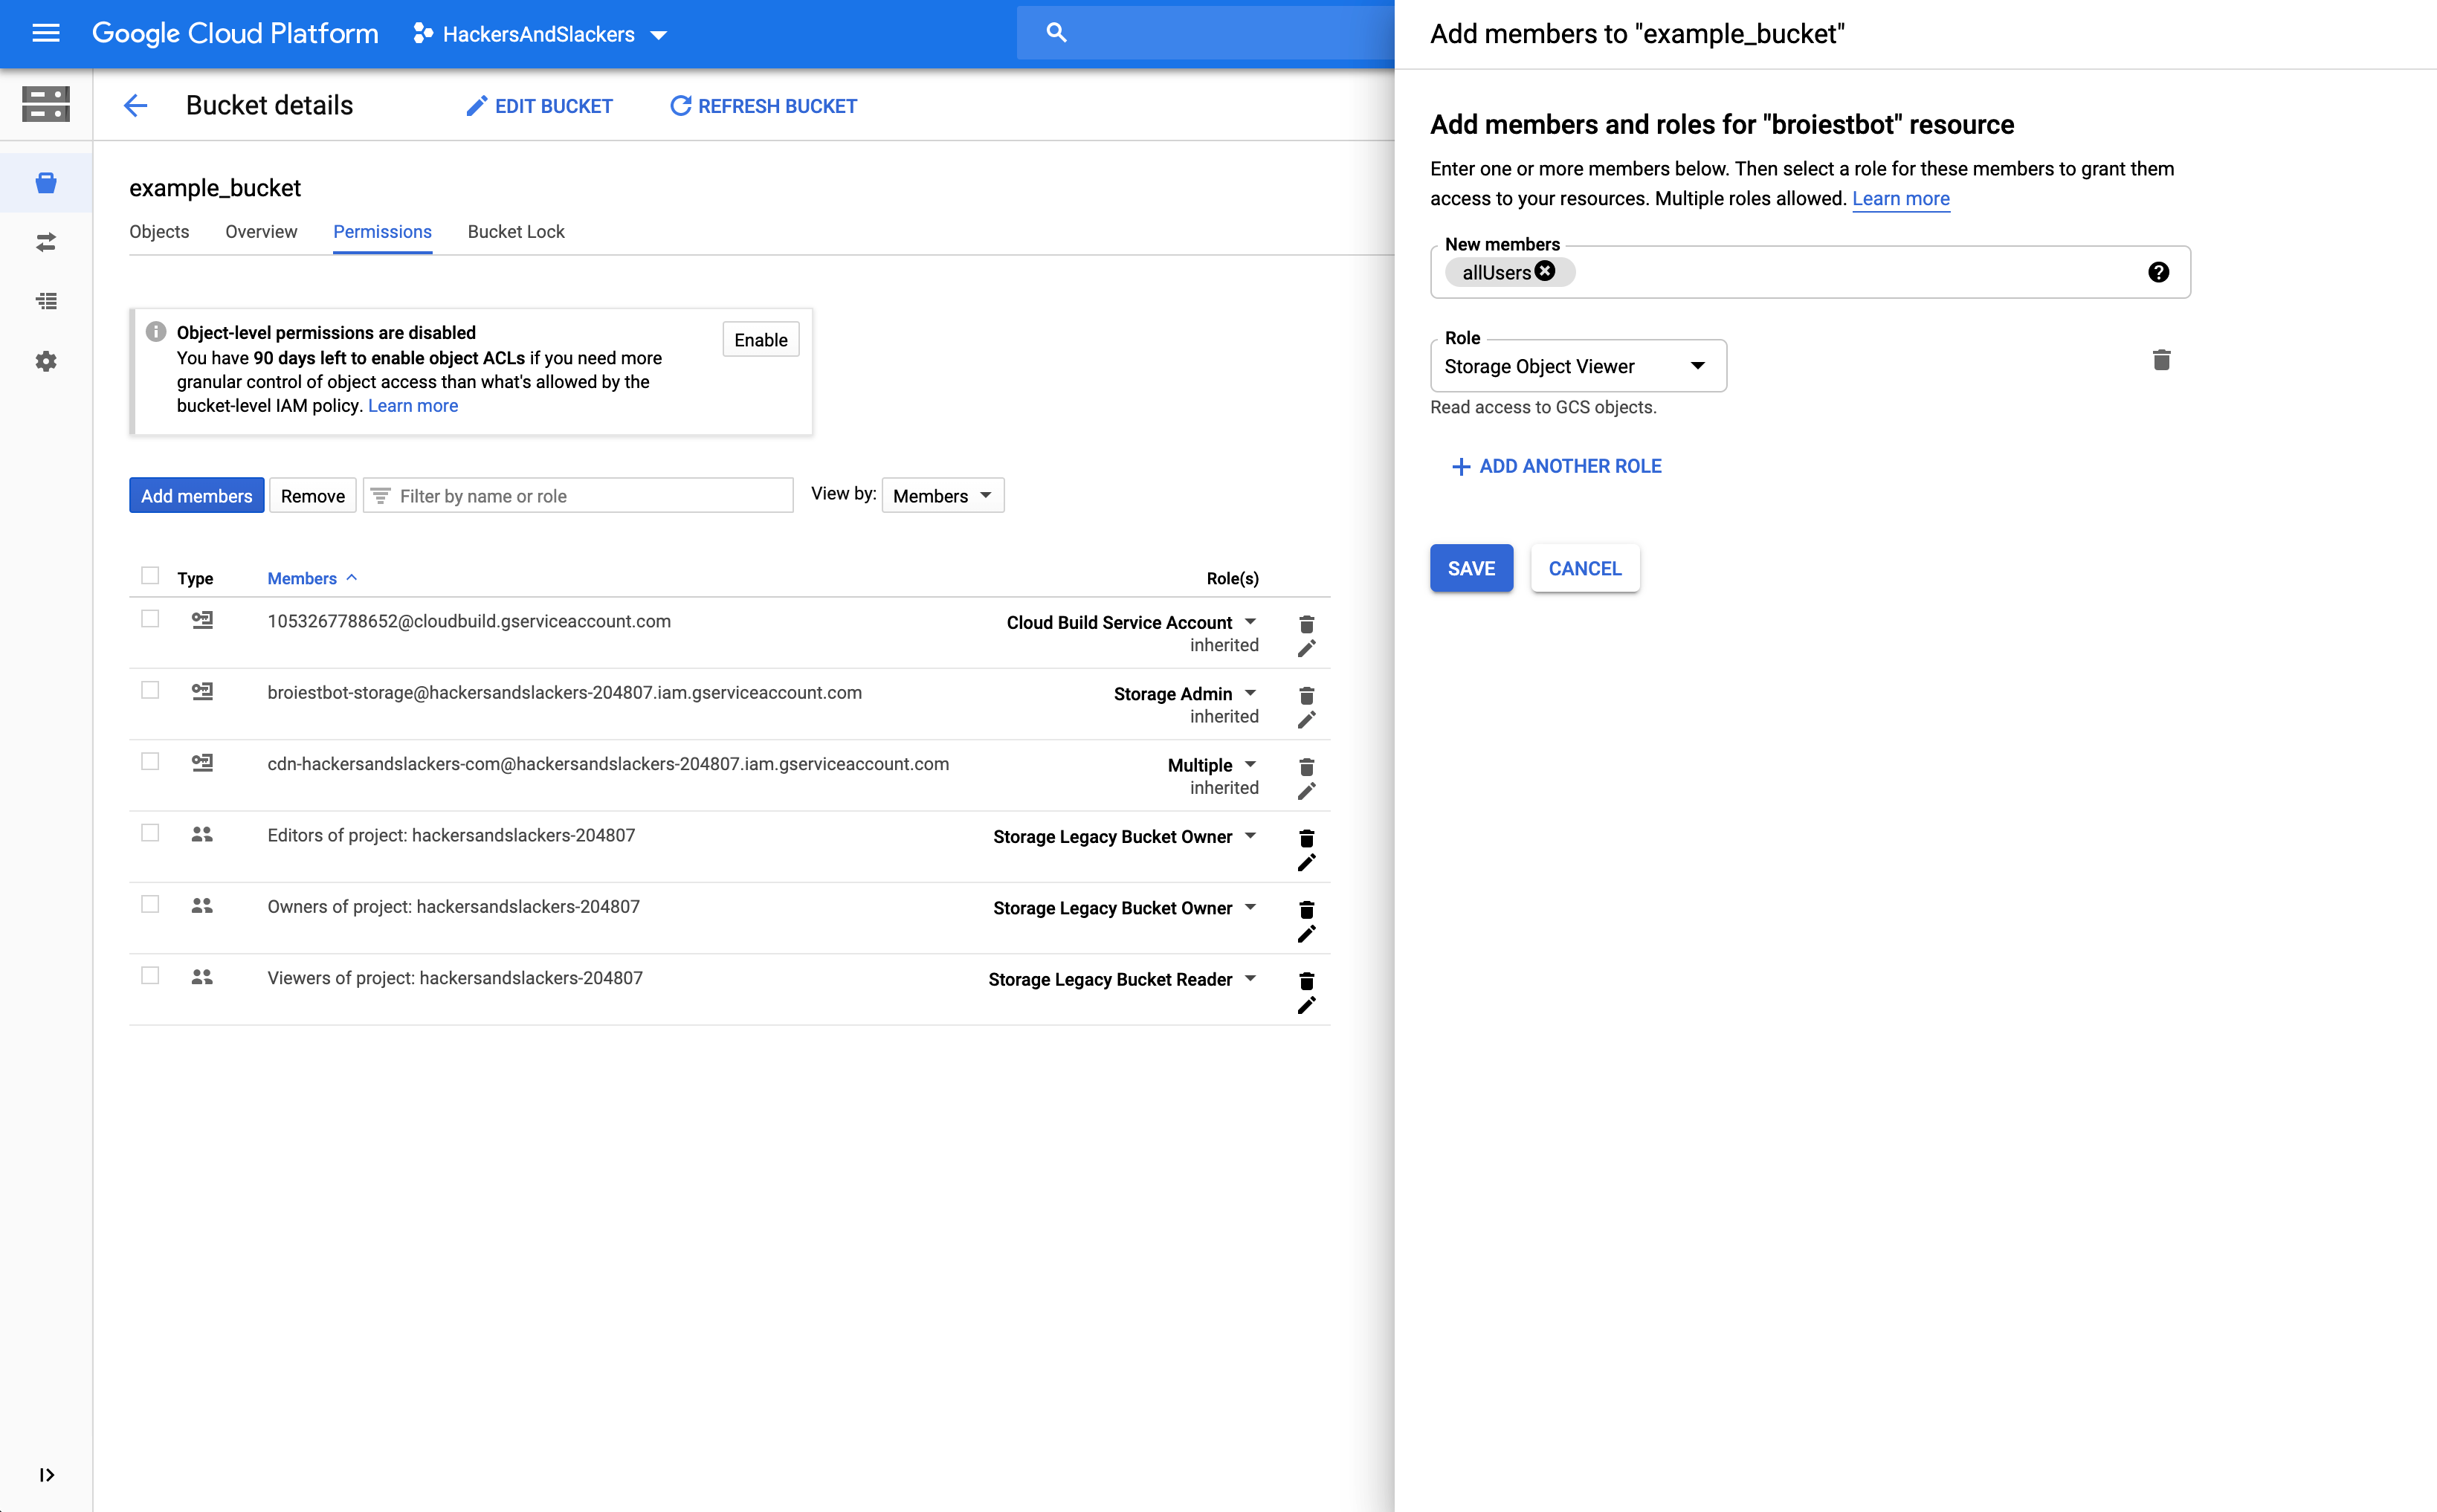2437x1512 pixels.
Task: Check the Owners of project row checkbox
Action: click(150, 904)
